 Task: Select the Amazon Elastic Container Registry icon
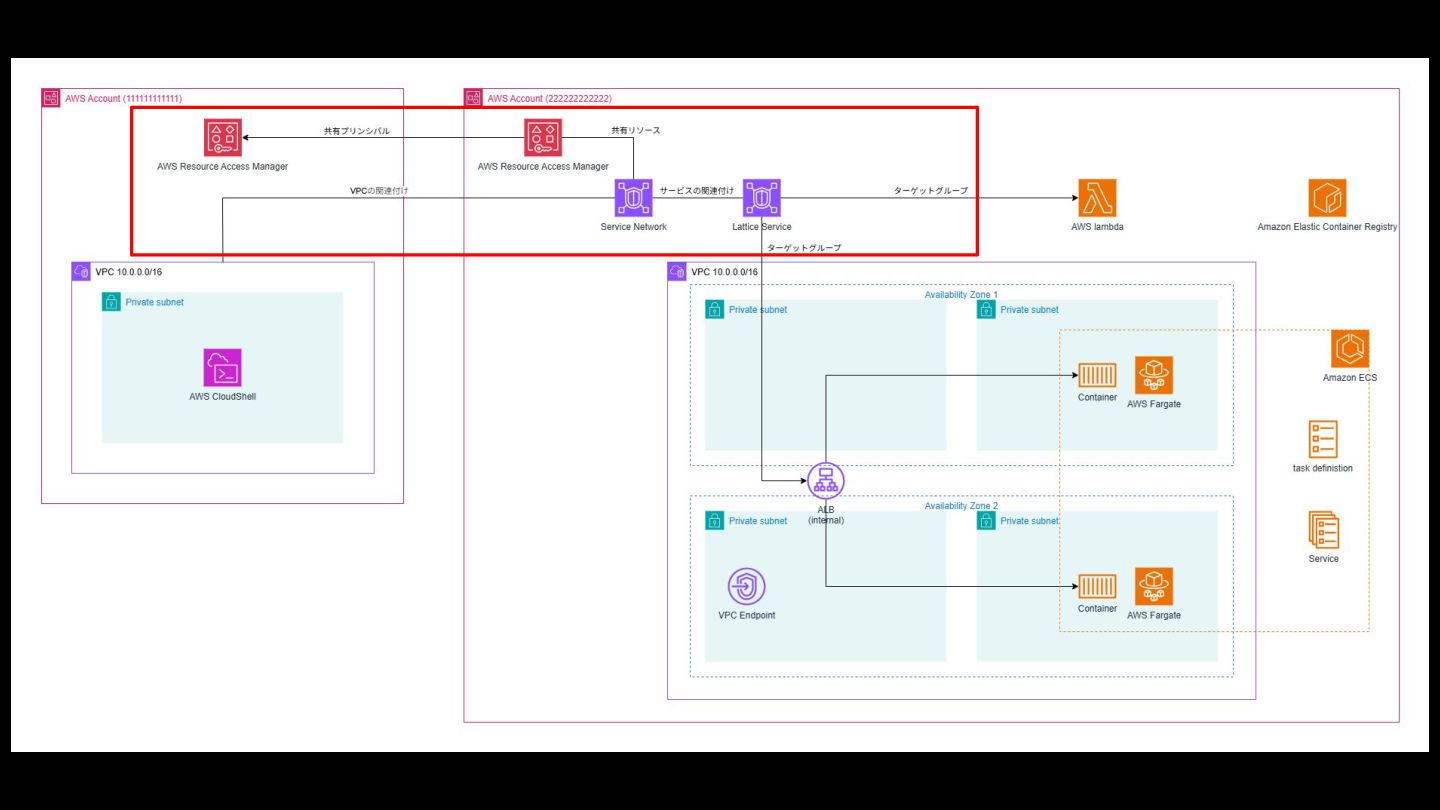point(1327,198)
